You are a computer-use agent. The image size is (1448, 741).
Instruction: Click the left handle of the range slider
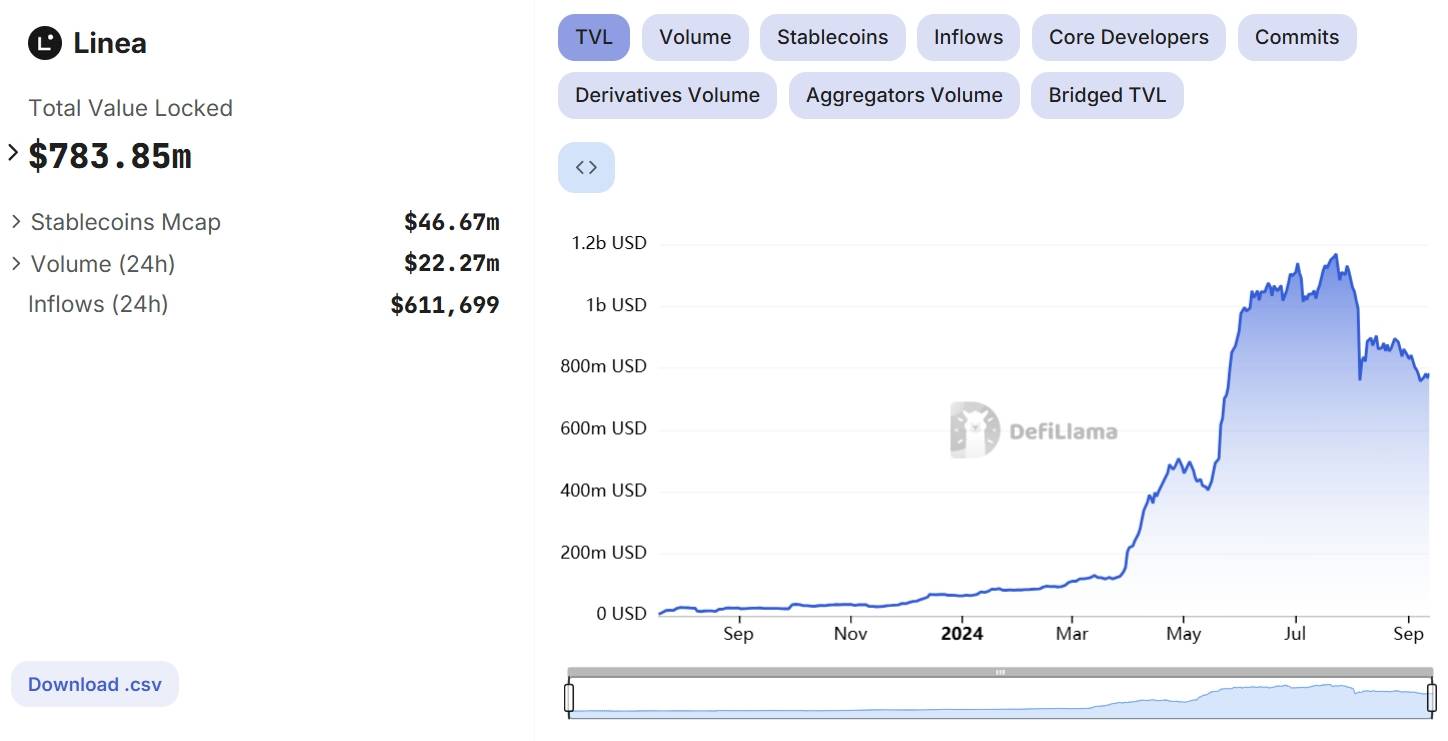pyautogui.click(x=569, y=698)
